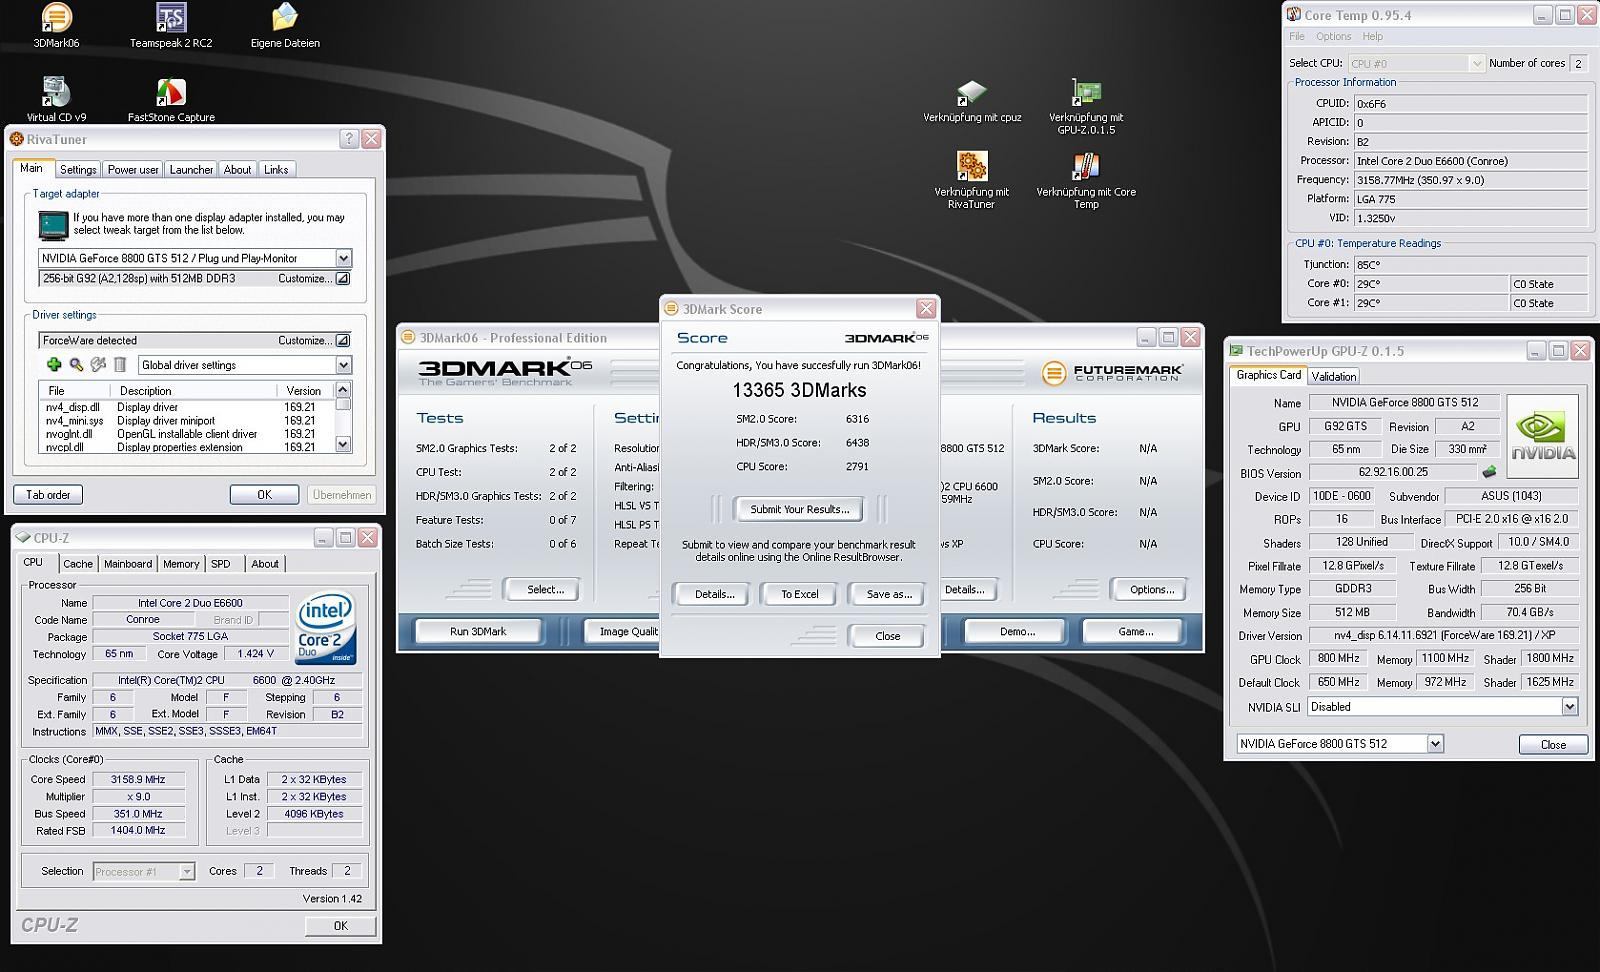This screenshot has width=1600, height=972.
Task: Switch to the Memory tab in CPU-Z
Action: pos(181,564)
